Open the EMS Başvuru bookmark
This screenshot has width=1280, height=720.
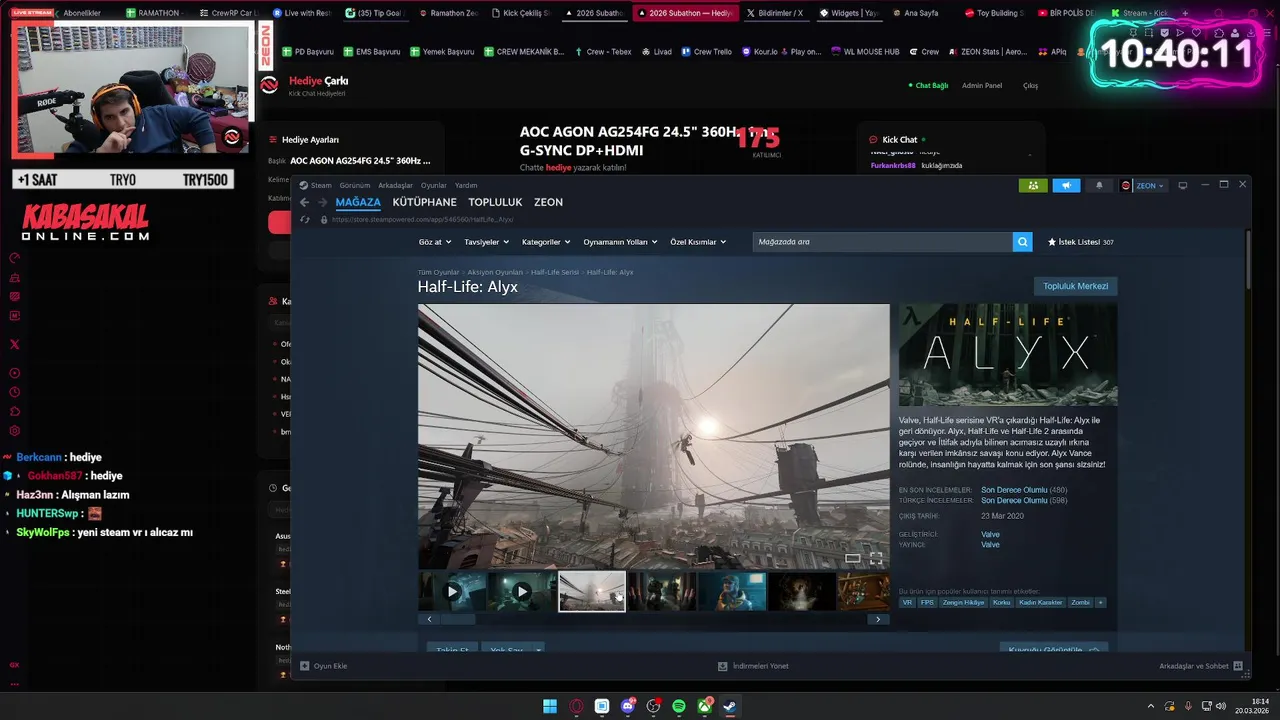pyautogui.click(x=371, y=51)
